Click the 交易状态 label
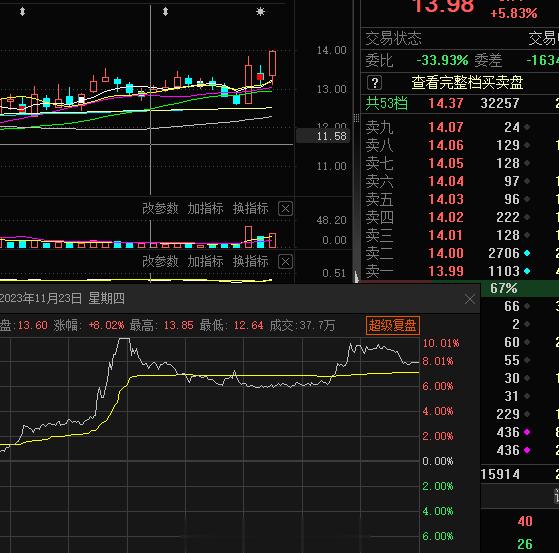Image resolution: width=559 pixels, height=553 pixels. [x=394, y=38]
